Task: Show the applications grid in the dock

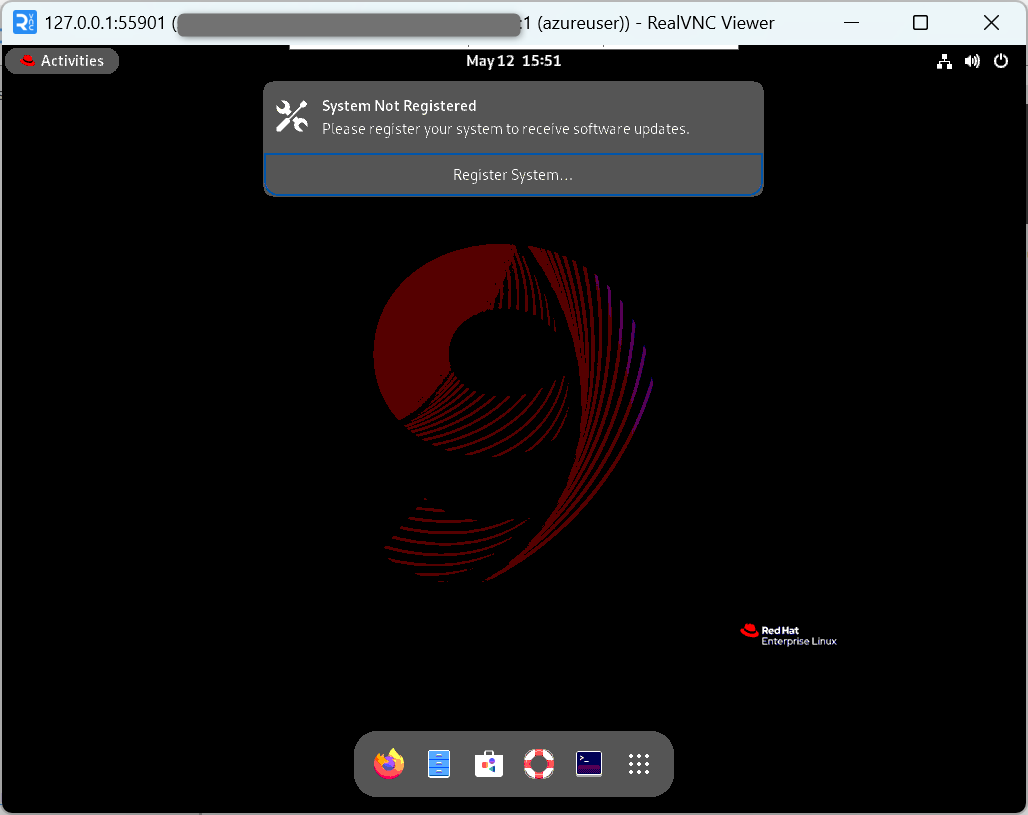Action: pos(639,764)
